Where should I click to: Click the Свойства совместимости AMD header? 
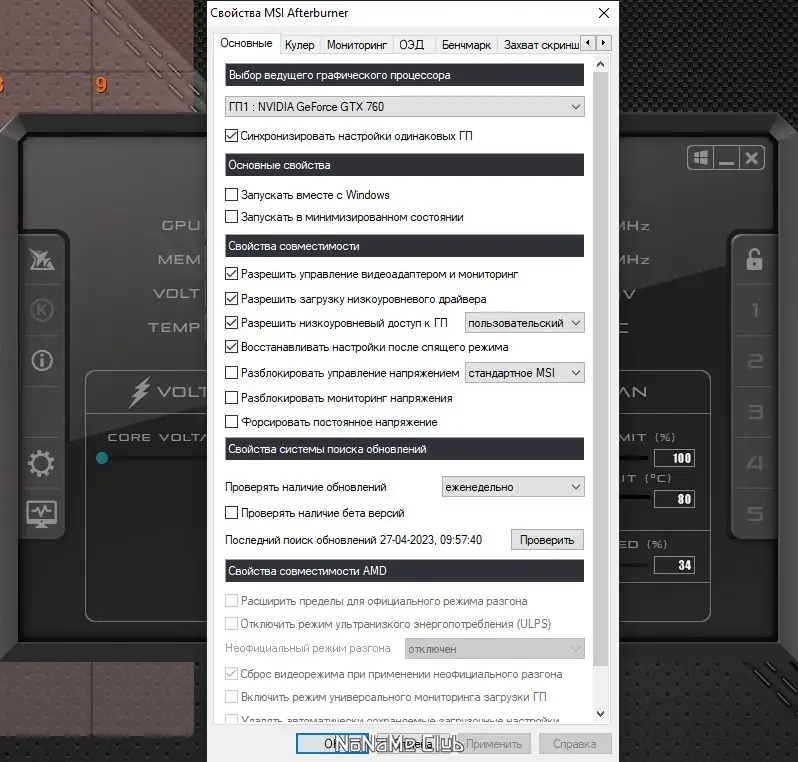coord(405,571)
